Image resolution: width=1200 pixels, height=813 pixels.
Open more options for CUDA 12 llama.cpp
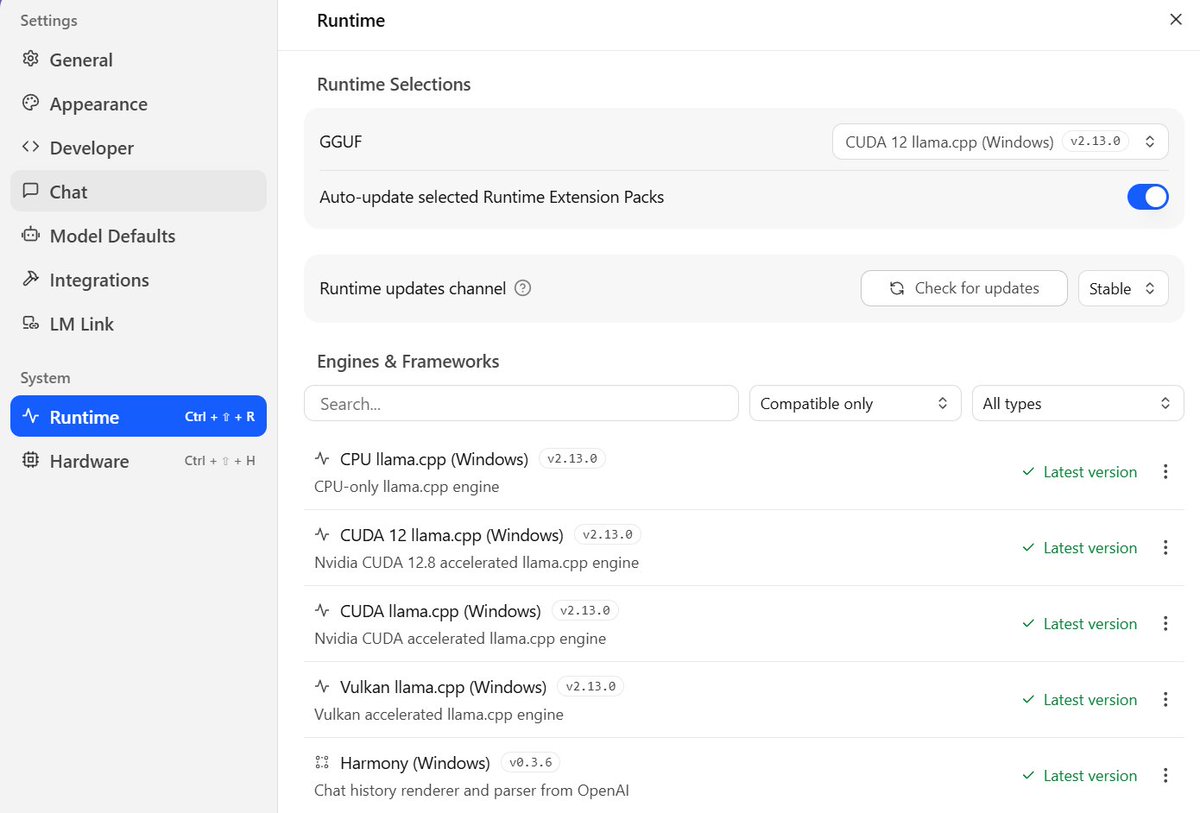[1165, 548]
